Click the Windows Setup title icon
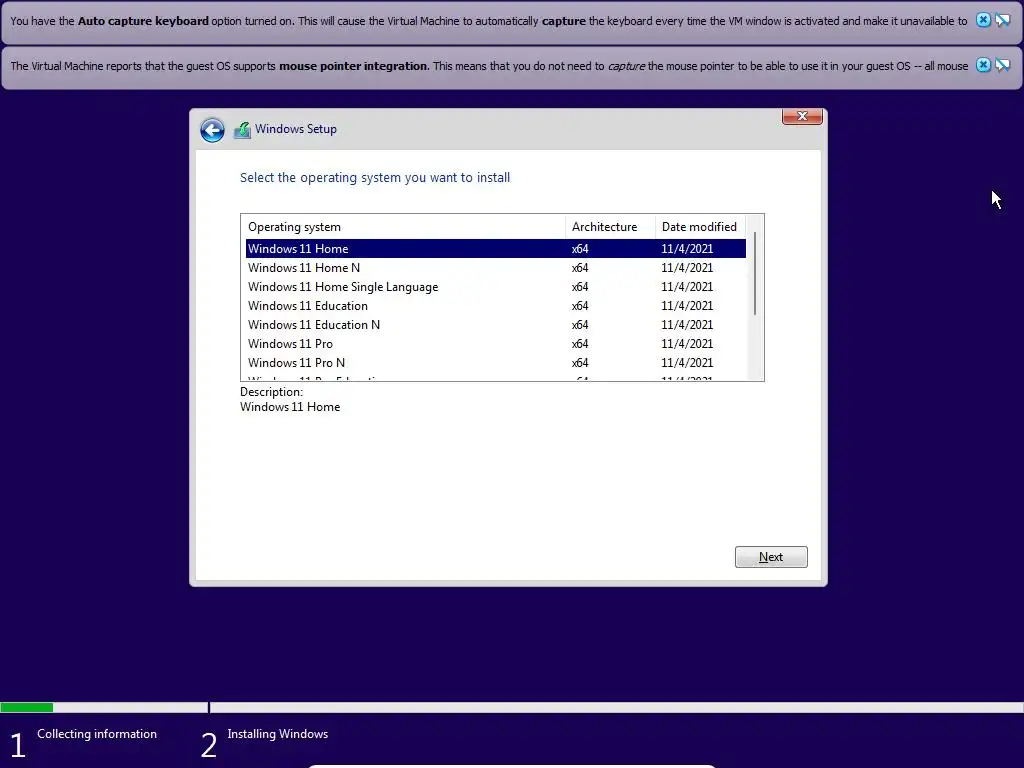Viewport: 1024px width, 768px height. pyautogui.click(x=242, y=130)
